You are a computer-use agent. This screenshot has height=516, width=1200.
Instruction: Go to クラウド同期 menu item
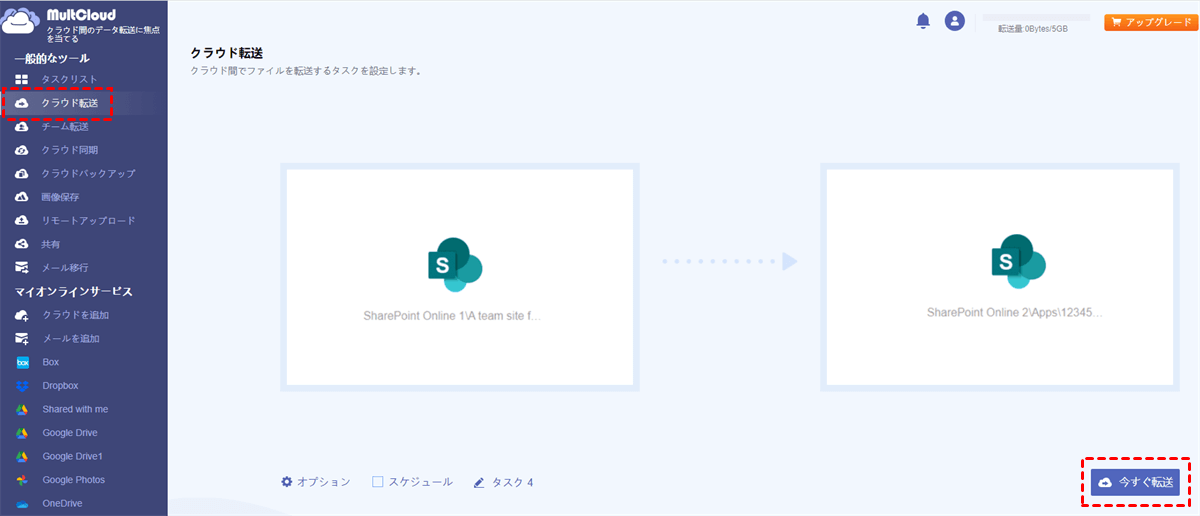point(69,150)
